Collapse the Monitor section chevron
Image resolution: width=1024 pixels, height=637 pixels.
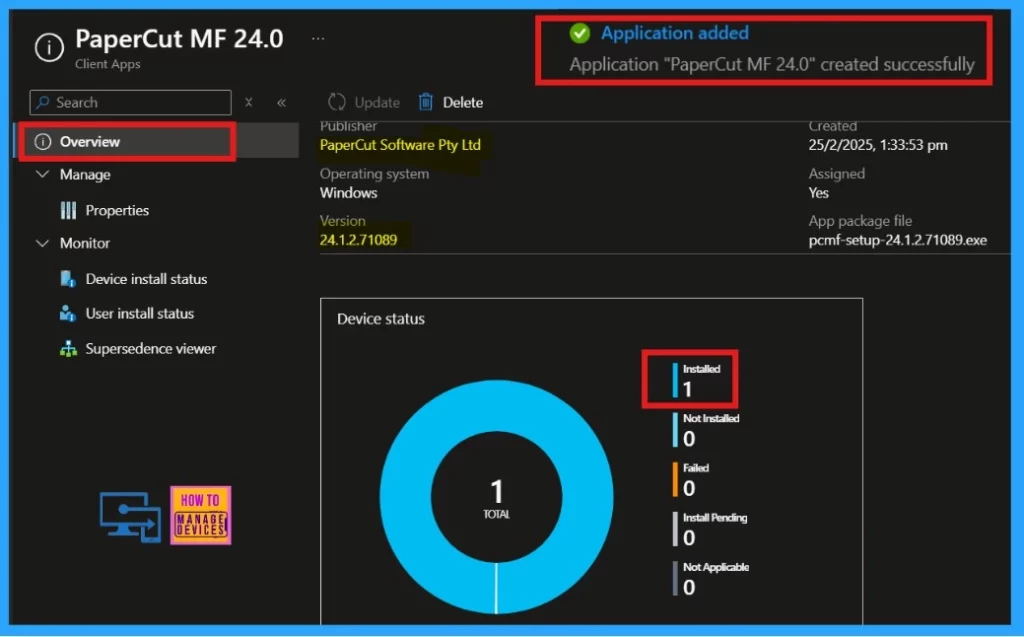click(42, 243)
